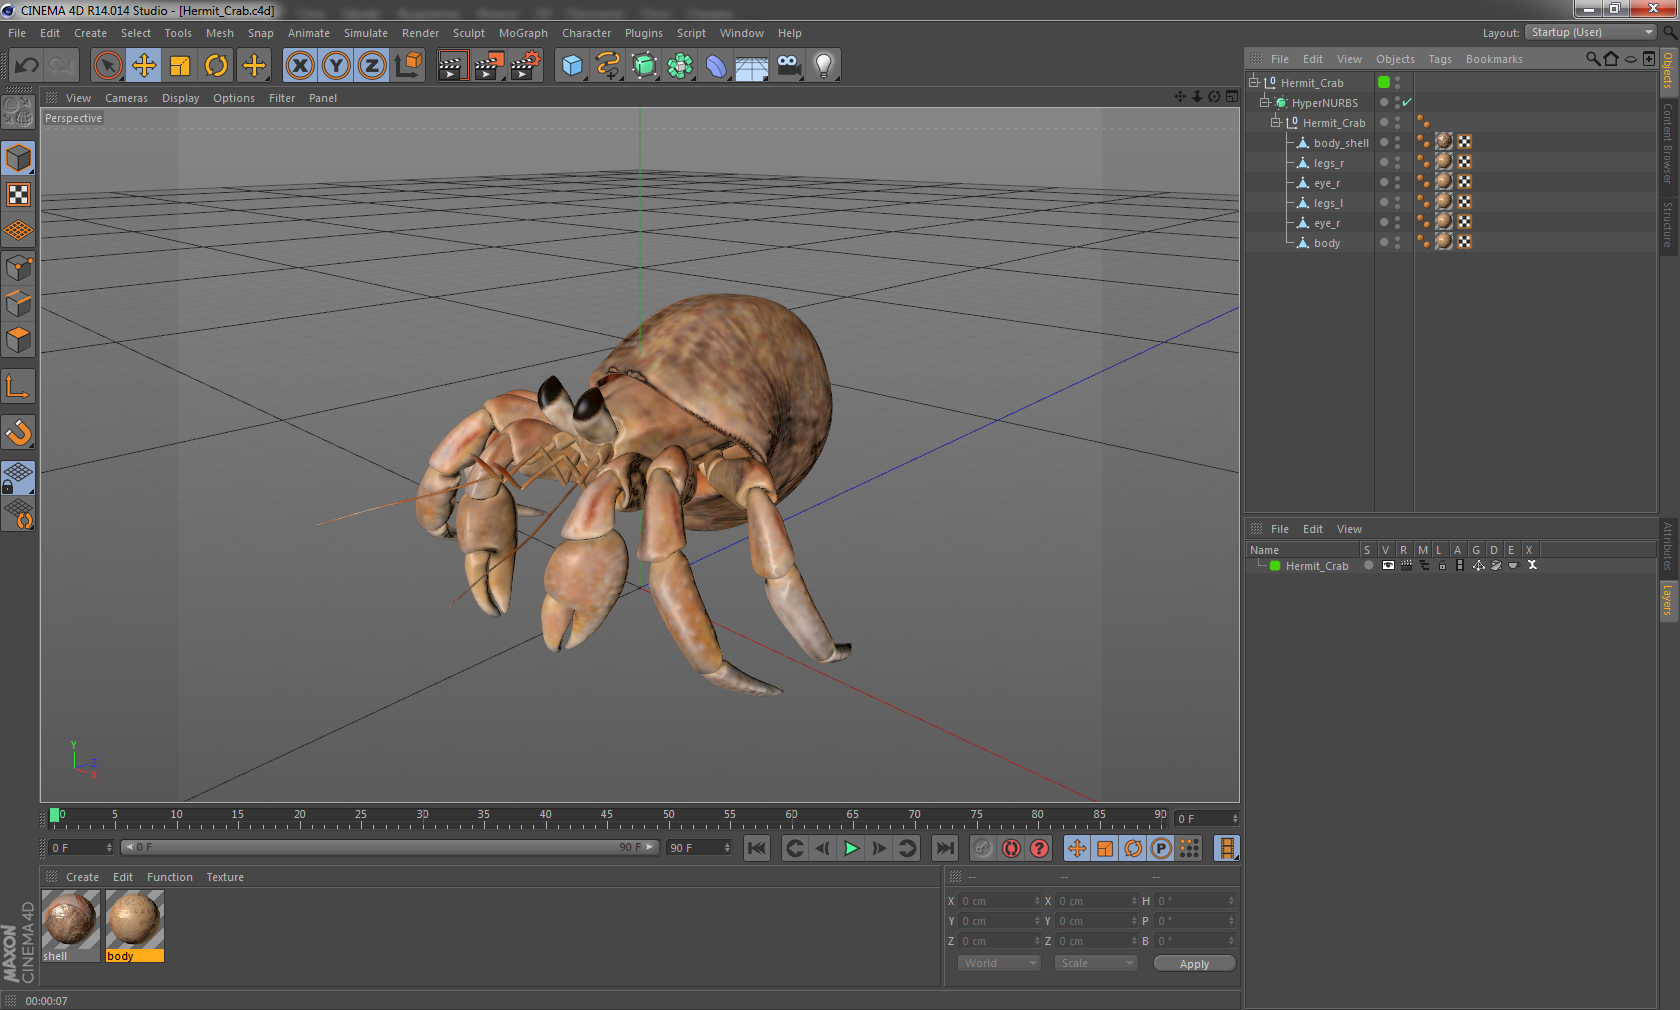Open the Simulate menu
This screenshot has width=1680, height=1010.
point(366,33)
